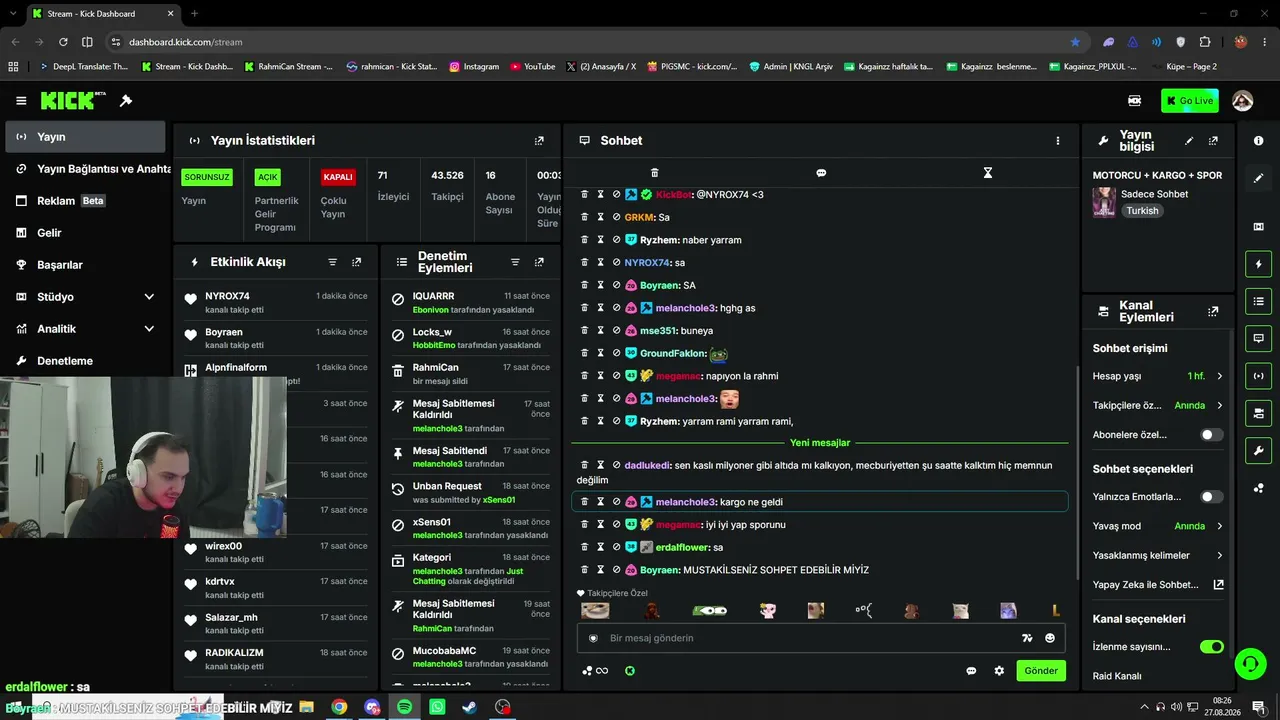Click the Gönder send button
Viewport: 1280px width, 720px height.
[1040, 671]
